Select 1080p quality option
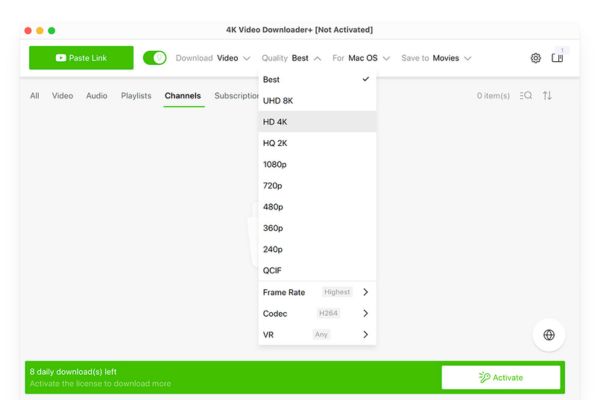600x400 pixels. (317, 164)
